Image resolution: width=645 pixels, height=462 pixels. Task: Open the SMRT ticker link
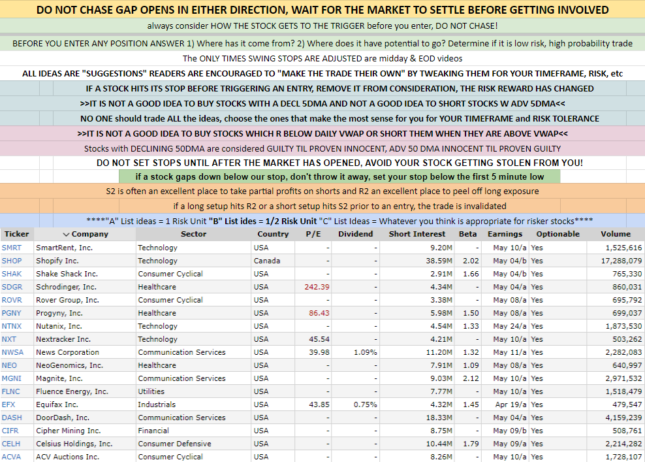(x=12, y=248)
